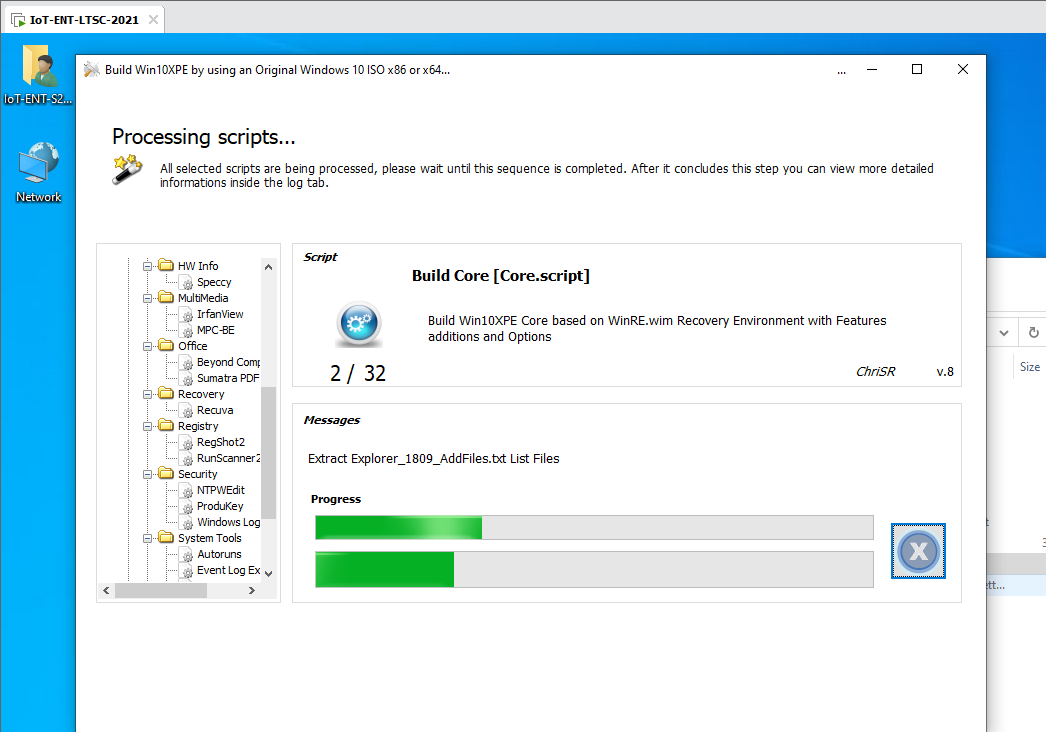Click the 'Build Core [Core.script]' title
The width and height of the screenshot is (1046, 732).
(501, 276)
